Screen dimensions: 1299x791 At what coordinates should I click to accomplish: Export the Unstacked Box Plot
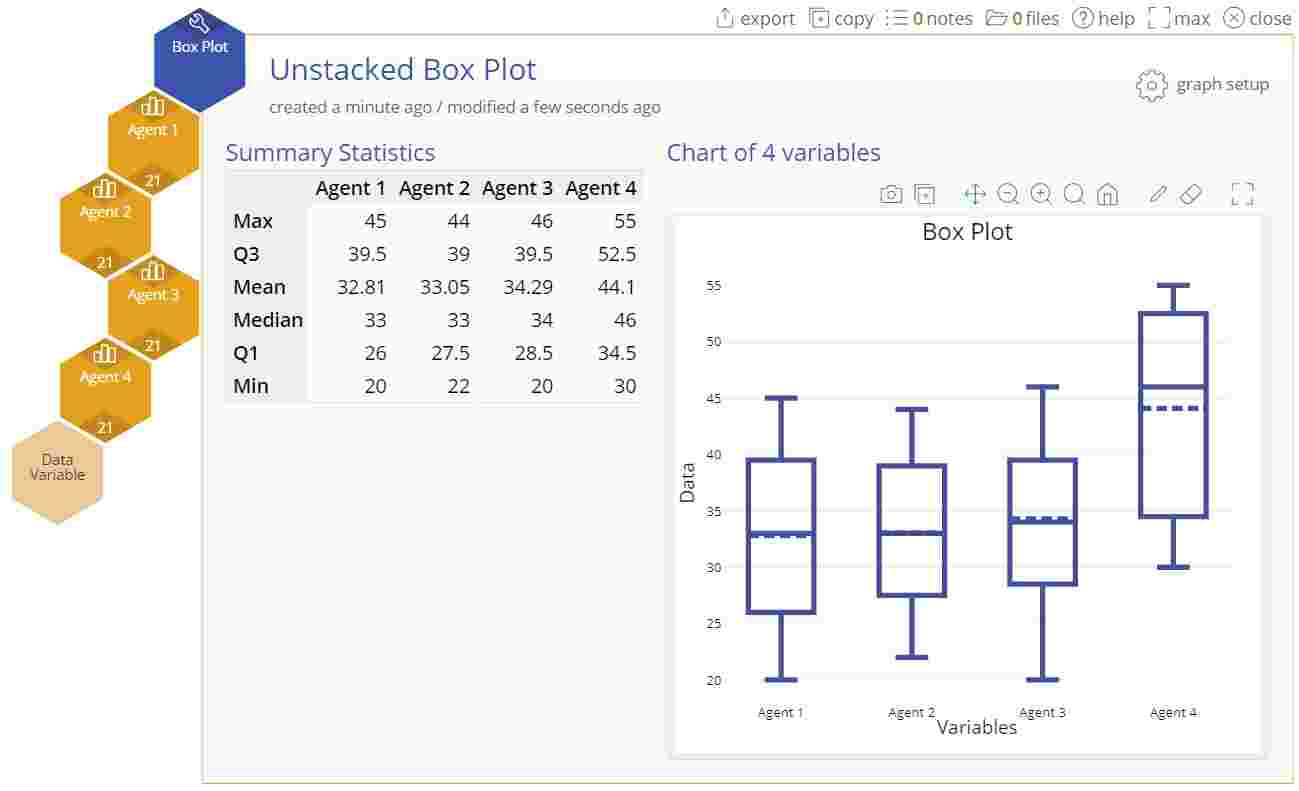pos(756,18)
